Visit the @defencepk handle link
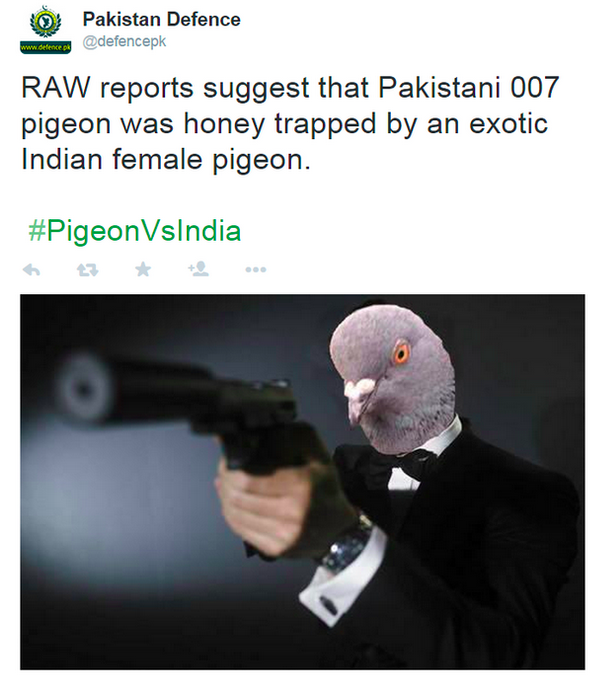 [125, 42]
